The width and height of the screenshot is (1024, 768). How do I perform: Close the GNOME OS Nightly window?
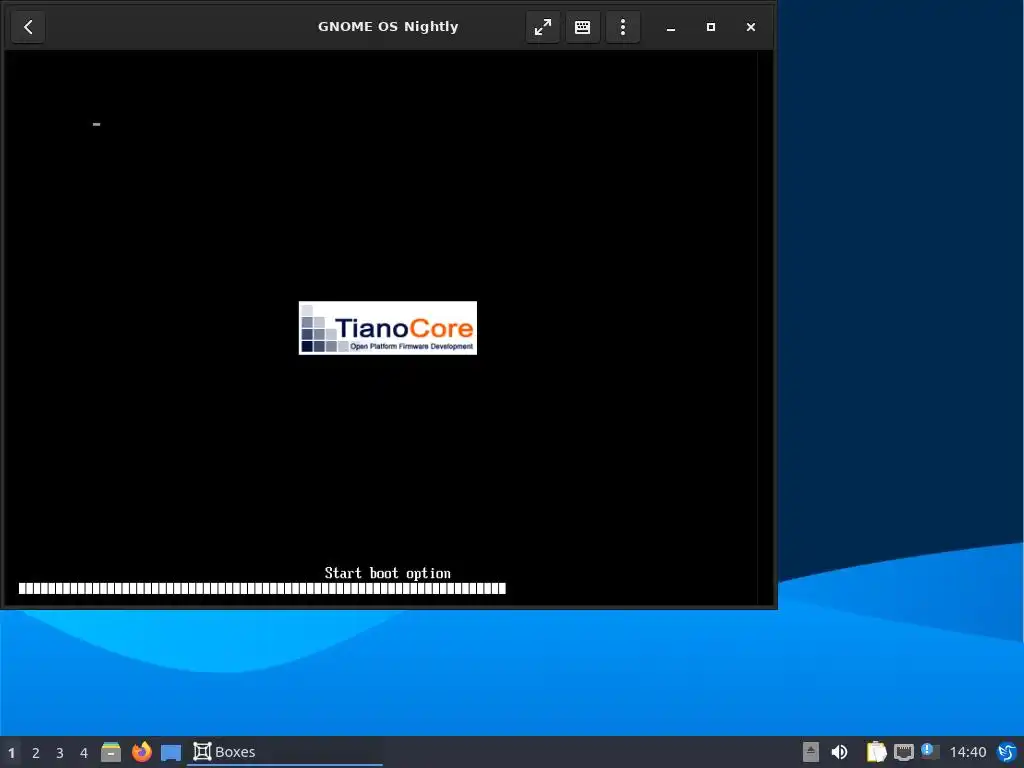[751, 27]
